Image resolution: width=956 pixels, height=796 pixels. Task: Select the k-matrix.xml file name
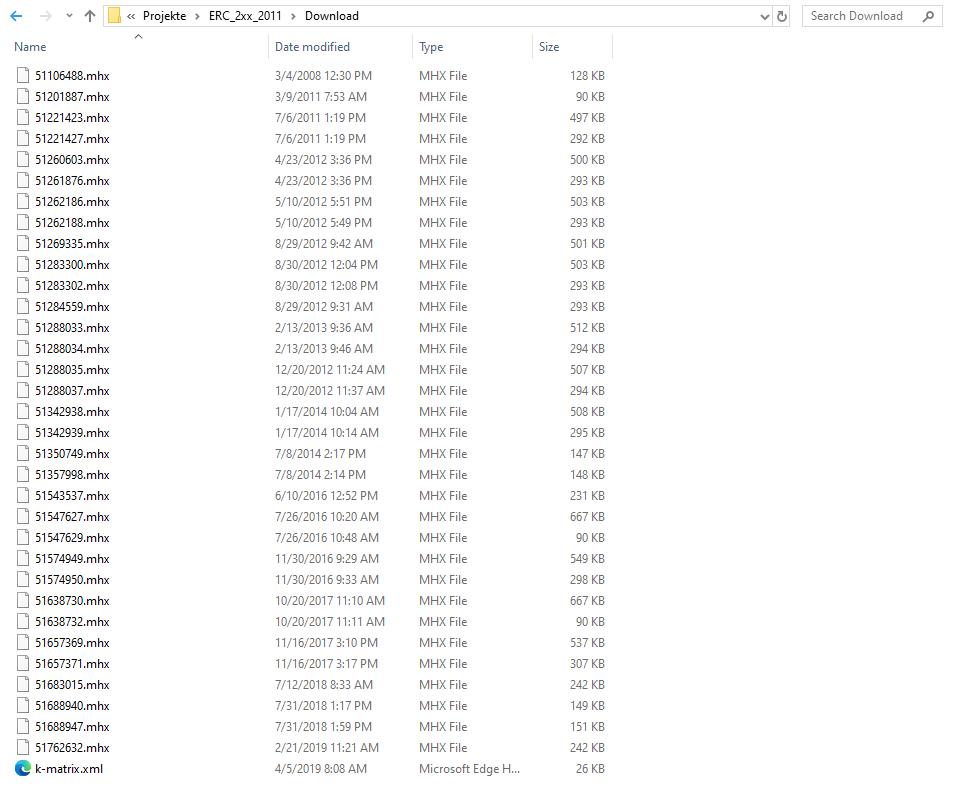[x=69, y=769]
